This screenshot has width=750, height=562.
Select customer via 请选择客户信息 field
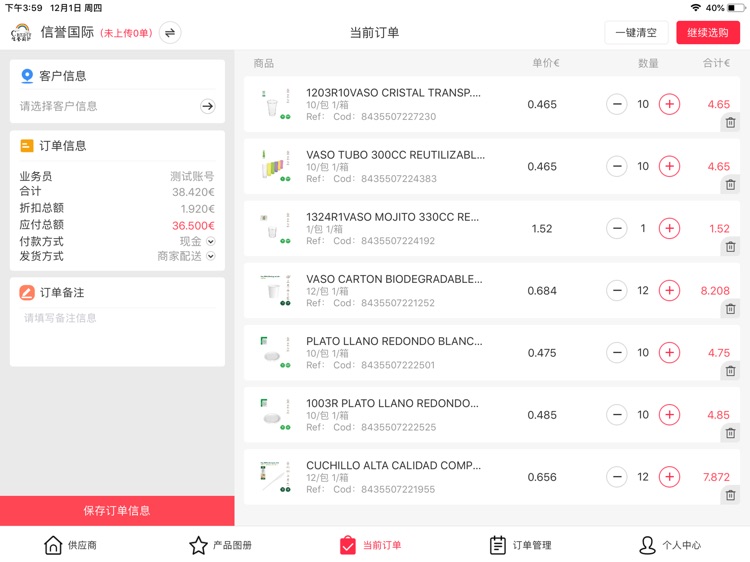pyautogui.click(x=117, y=106)
